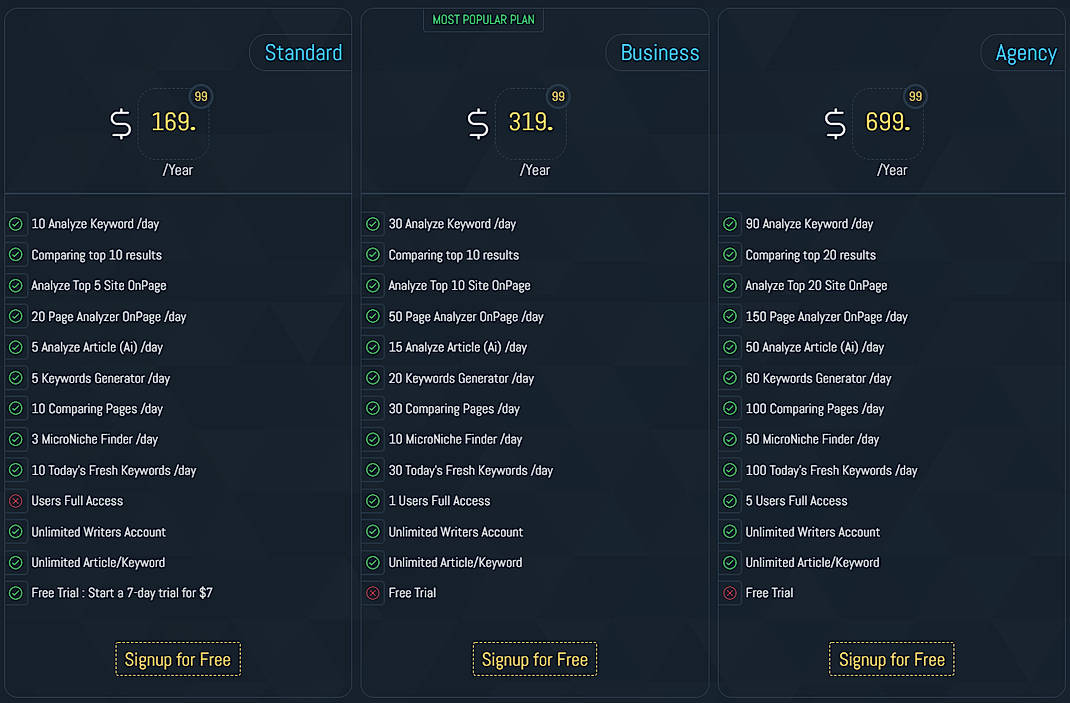Click the check icon for "50 MicroNiche Finder /day" in Agency
Image resolution: width=1070 pixels, height=703 pixels.
[729, 439]
